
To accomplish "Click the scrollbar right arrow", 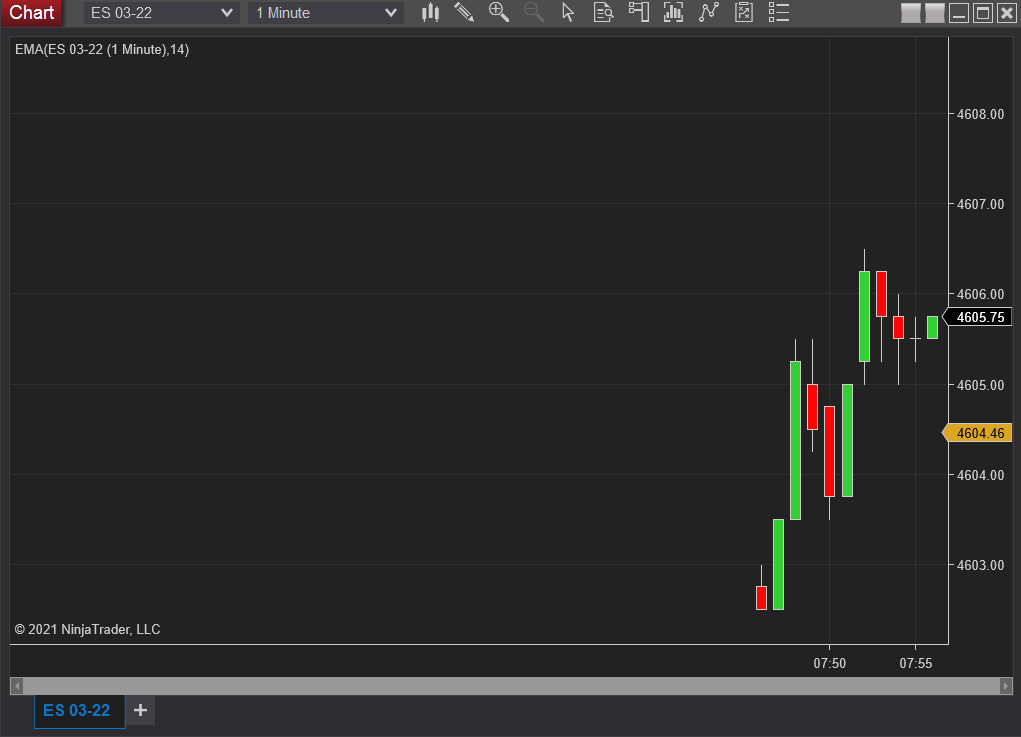I will [x=1005, y=686].
